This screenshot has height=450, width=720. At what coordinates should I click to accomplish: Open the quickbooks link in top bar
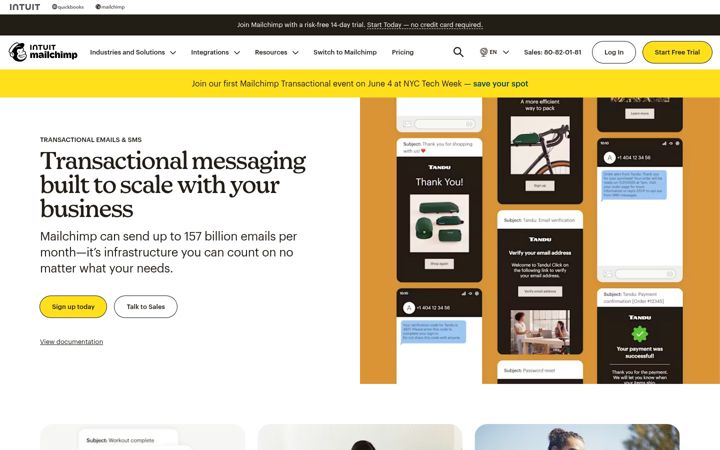[x=68, y=7]
